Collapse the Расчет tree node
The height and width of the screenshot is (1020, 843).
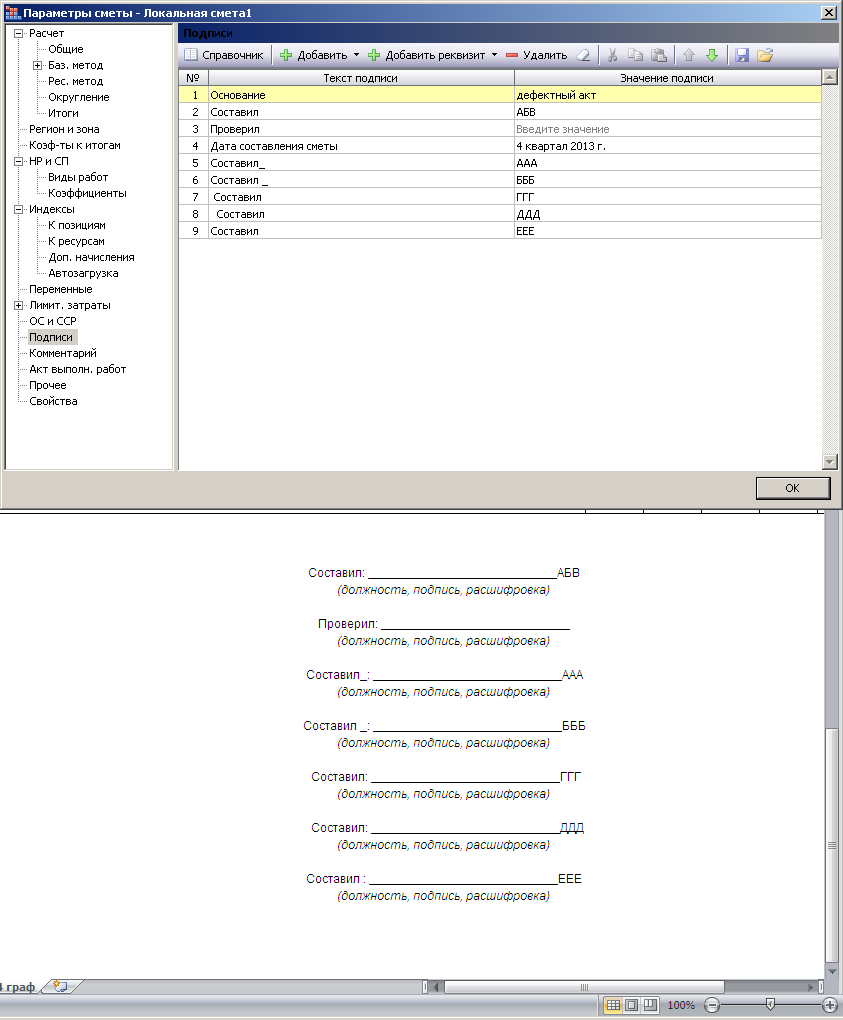coord(19,33)
